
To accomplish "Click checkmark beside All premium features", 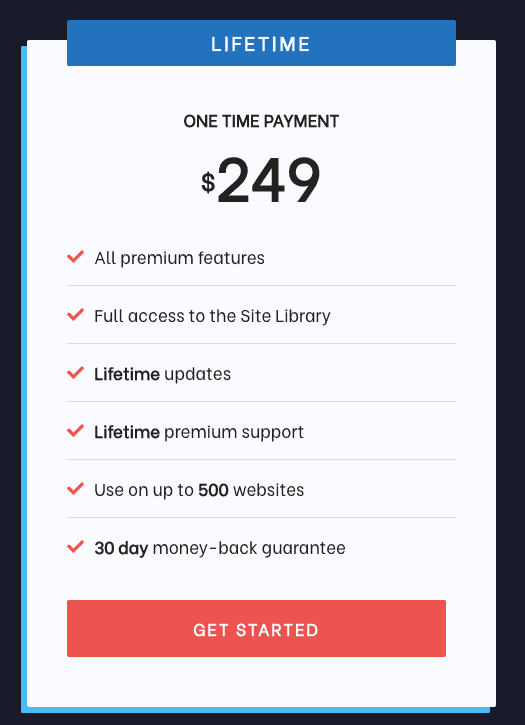I will click(x=75, y=257).
